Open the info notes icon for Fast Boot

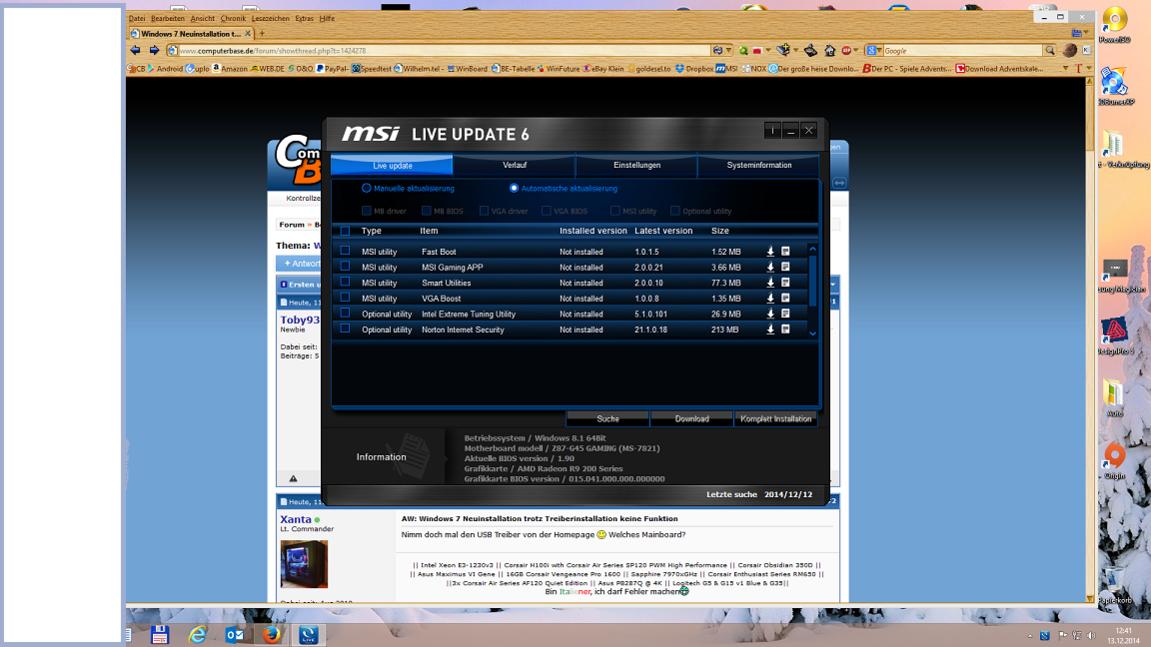coord(785,251)
